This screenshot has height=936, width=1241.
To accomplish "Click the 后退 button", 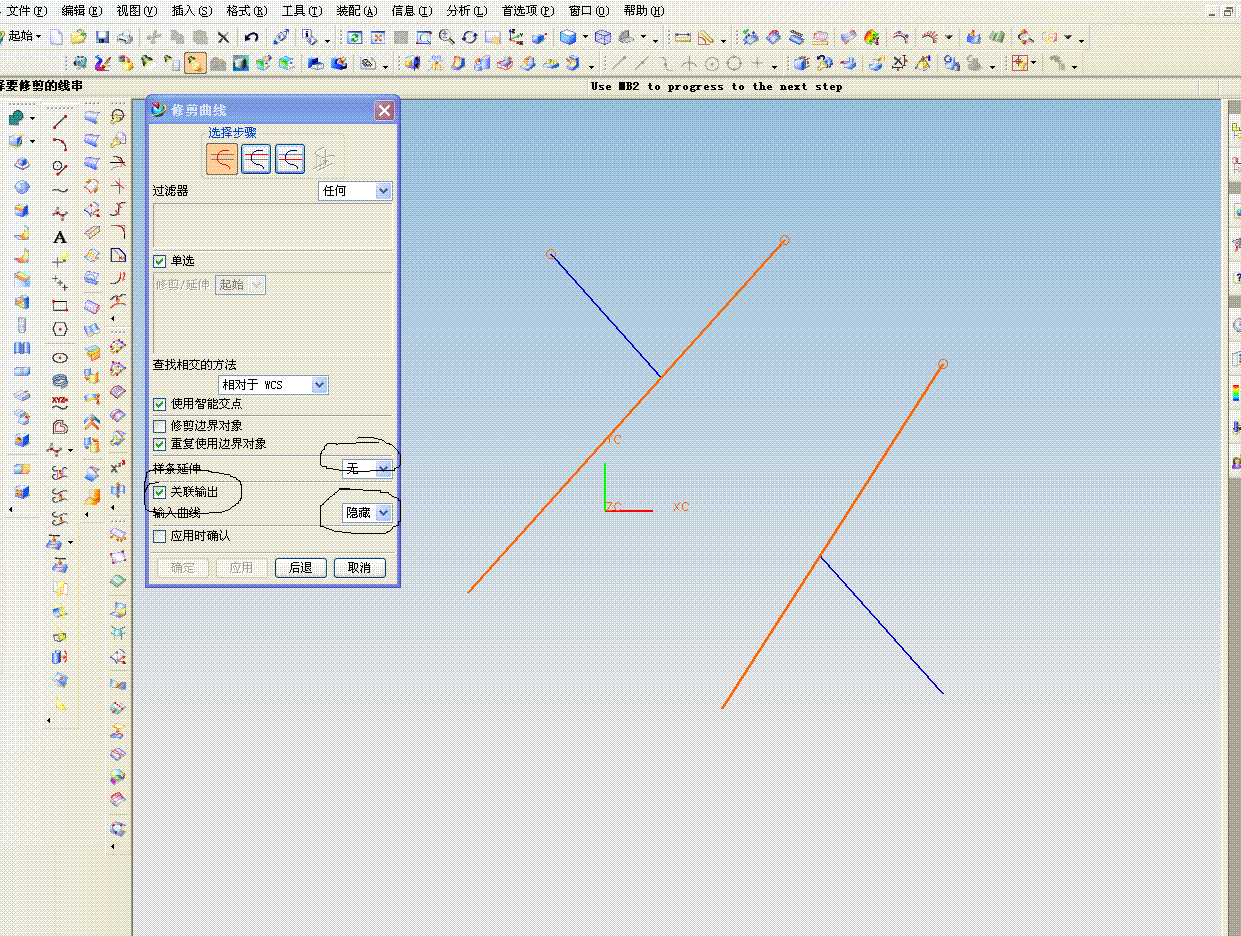I will pyautogui.click(x=301, y=568).
